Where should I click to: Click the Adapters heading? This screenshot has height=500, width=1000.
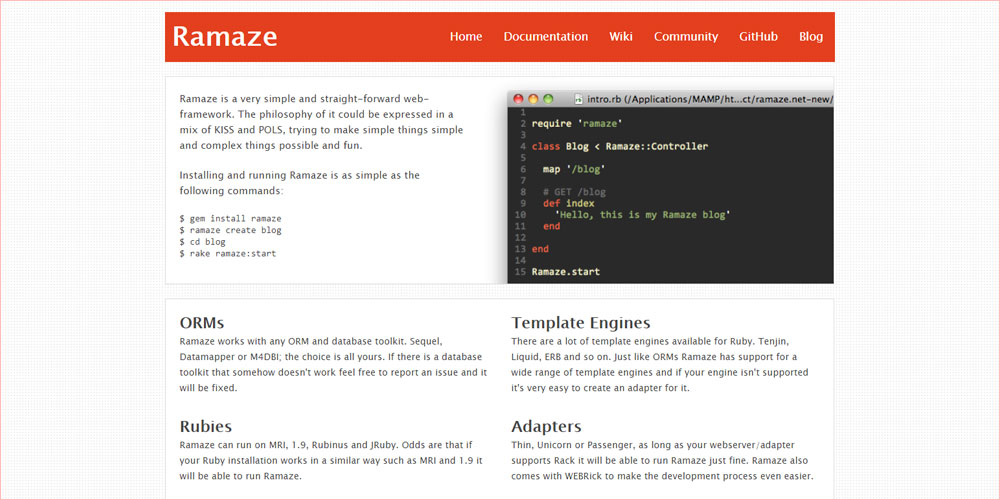point(546,426)
